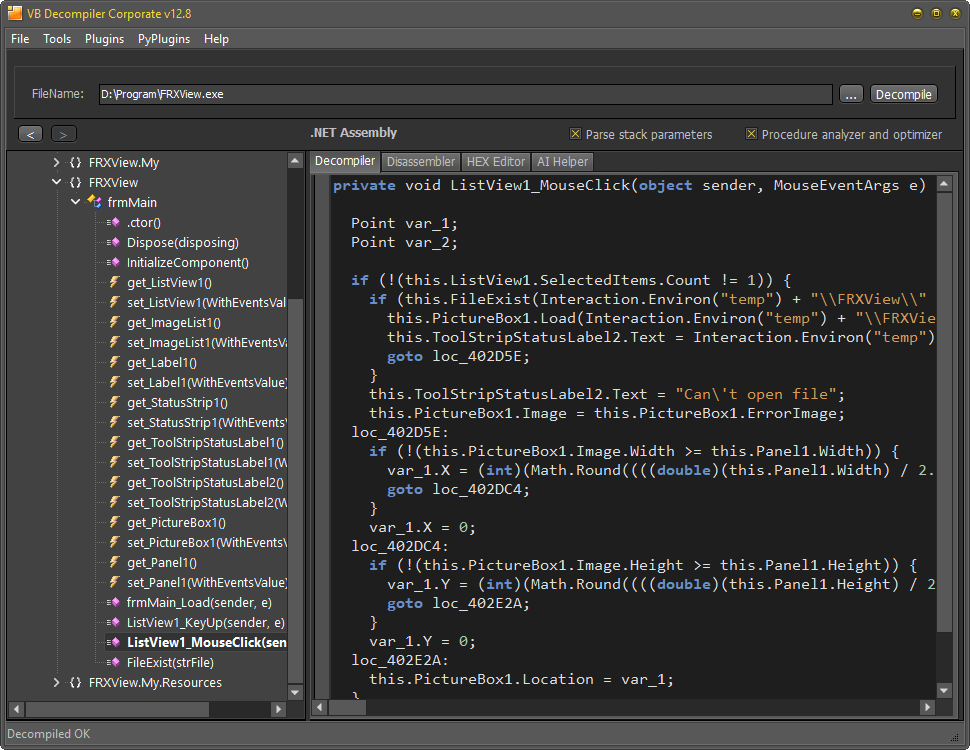Select the frmMain form icon
Viewport: 970px width, 750px height.
95,202
